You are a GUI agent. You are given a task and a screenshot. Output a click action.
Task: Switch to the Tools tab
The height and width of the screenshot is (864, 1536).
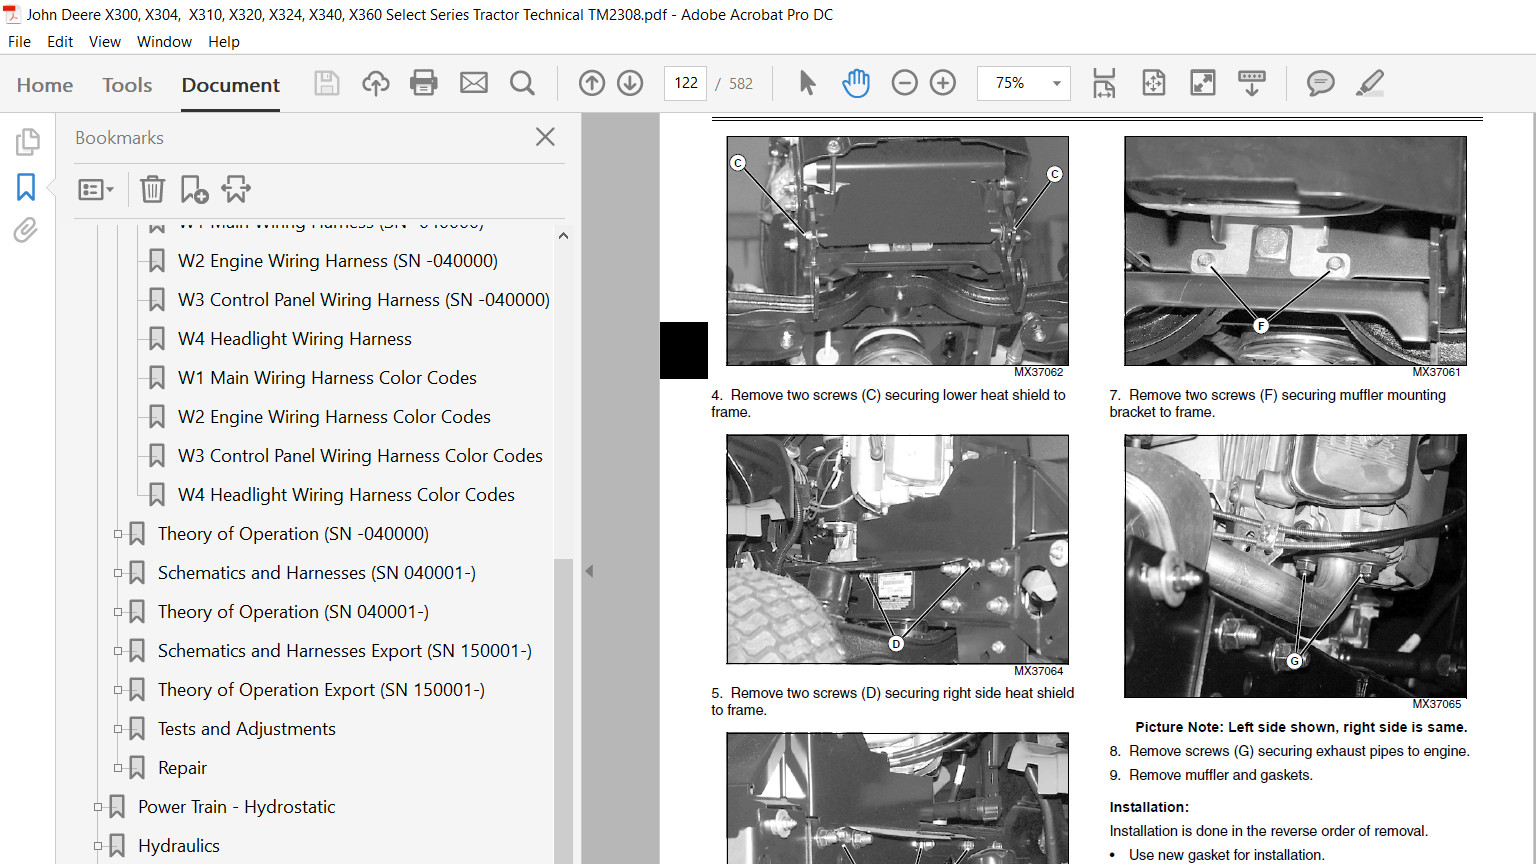[x=127, y=85]
